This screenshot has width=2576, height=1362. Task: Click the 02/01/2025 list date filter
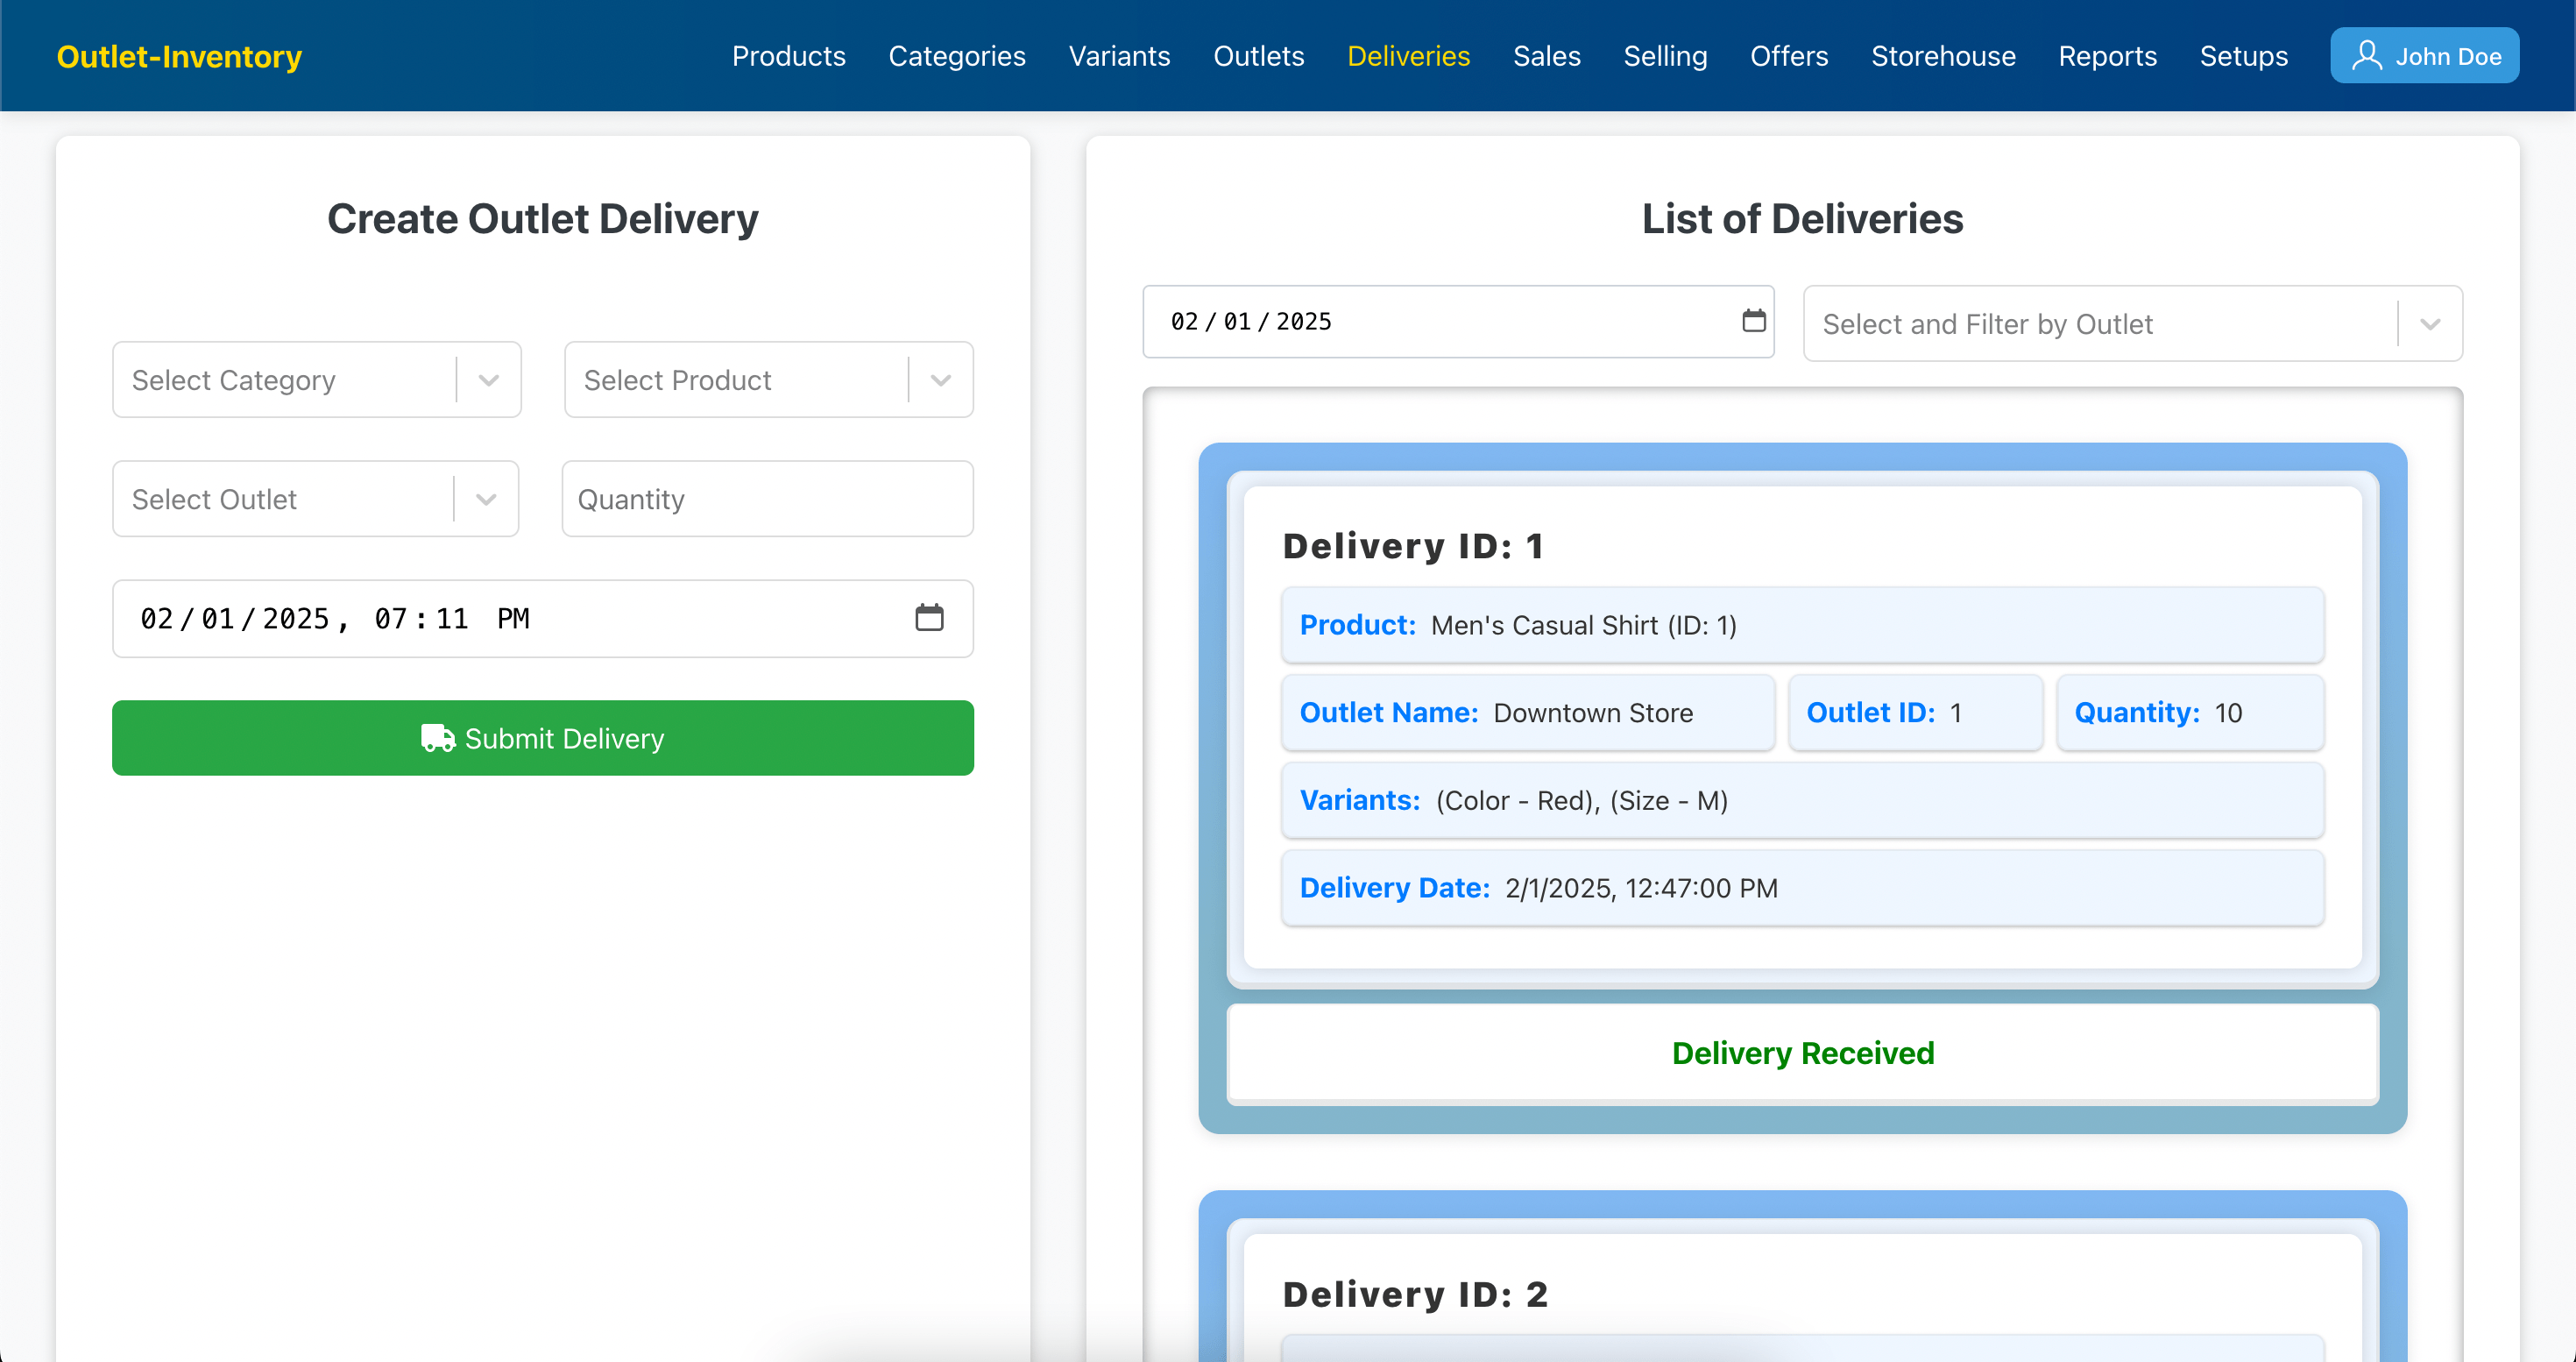[x=1458, y=322]
